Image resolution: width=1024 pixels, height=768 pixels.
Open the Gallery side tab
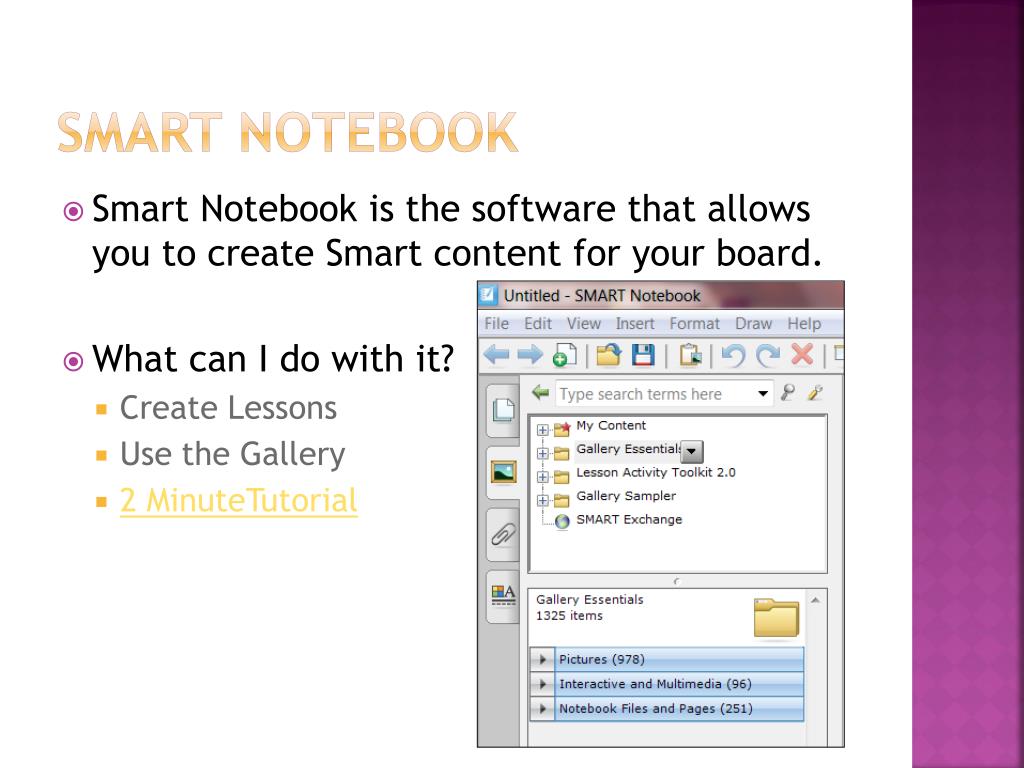point(503,472)
